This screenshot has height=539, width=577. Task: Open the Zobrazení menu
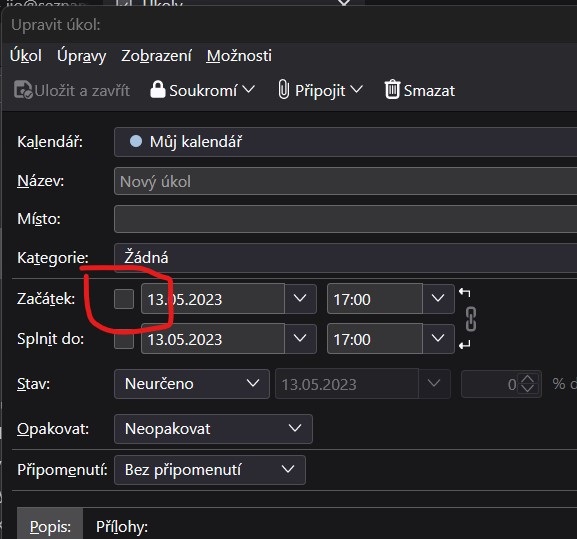156,56
